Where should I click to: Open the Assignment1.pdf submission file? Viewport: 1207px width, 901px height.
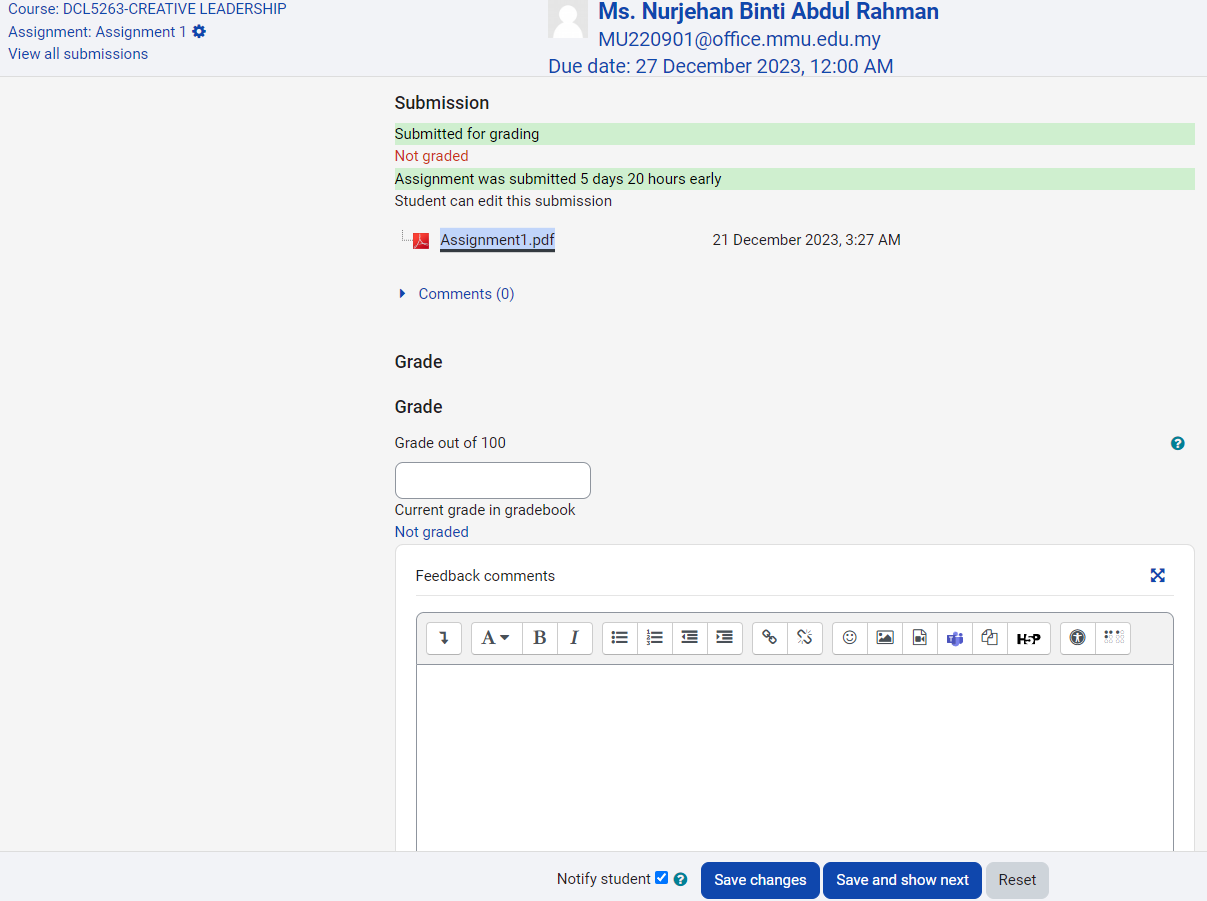[x=497, y=240]
